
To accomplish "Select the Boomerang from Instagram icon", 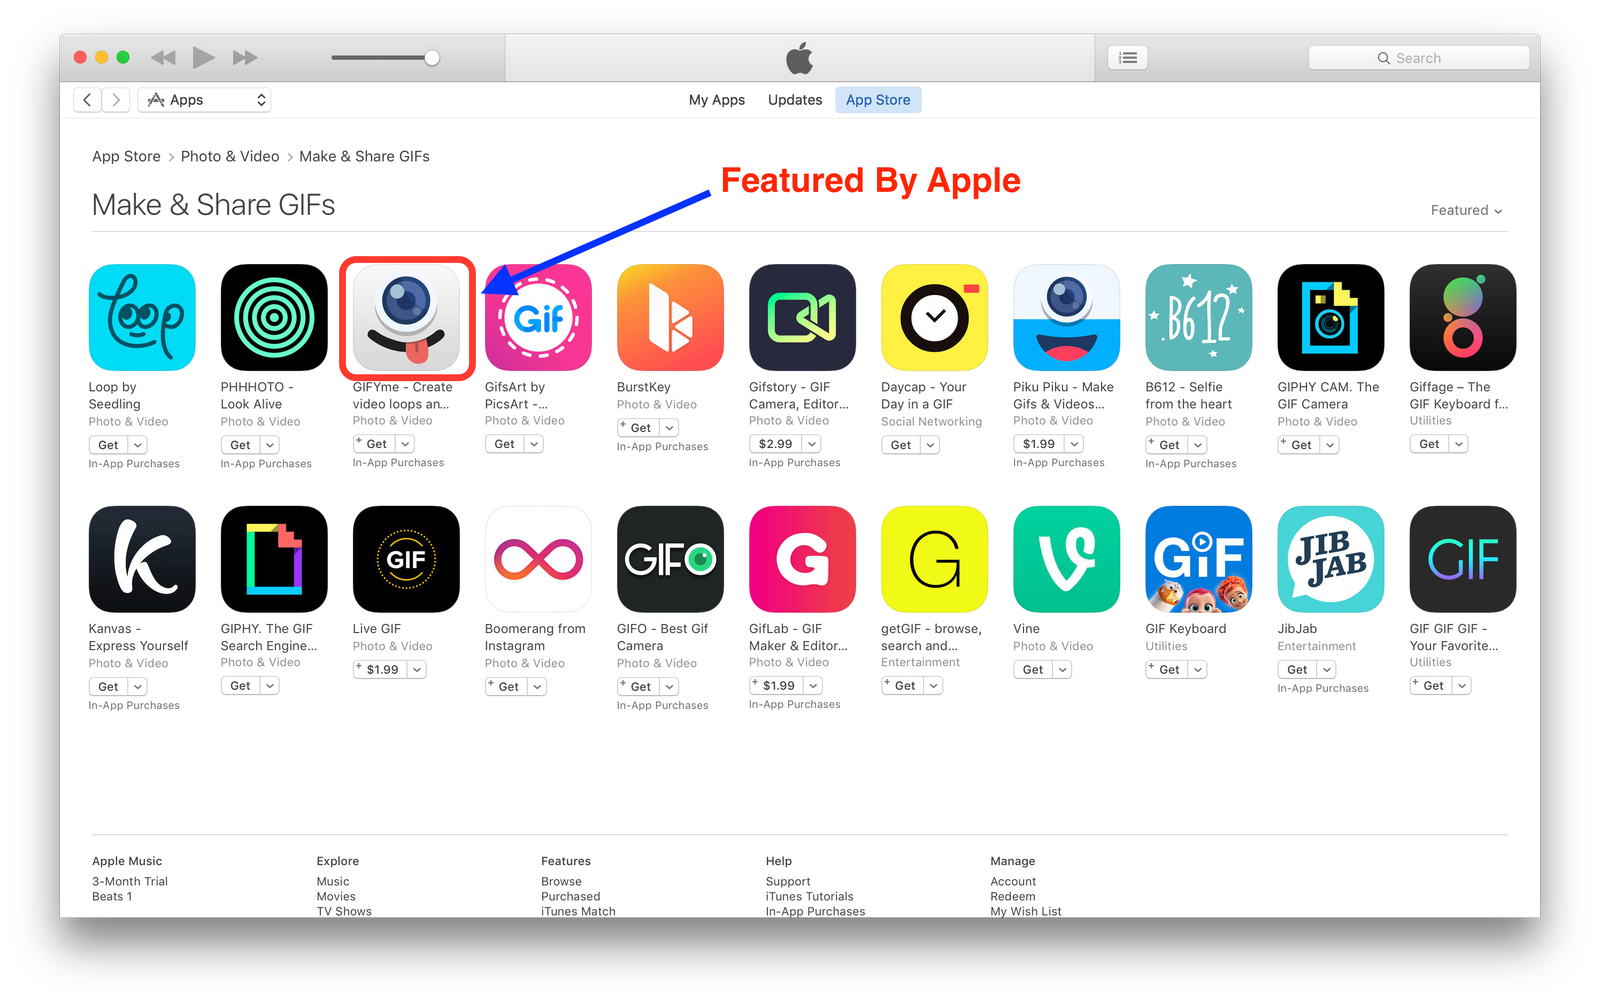I will point(538,559).
